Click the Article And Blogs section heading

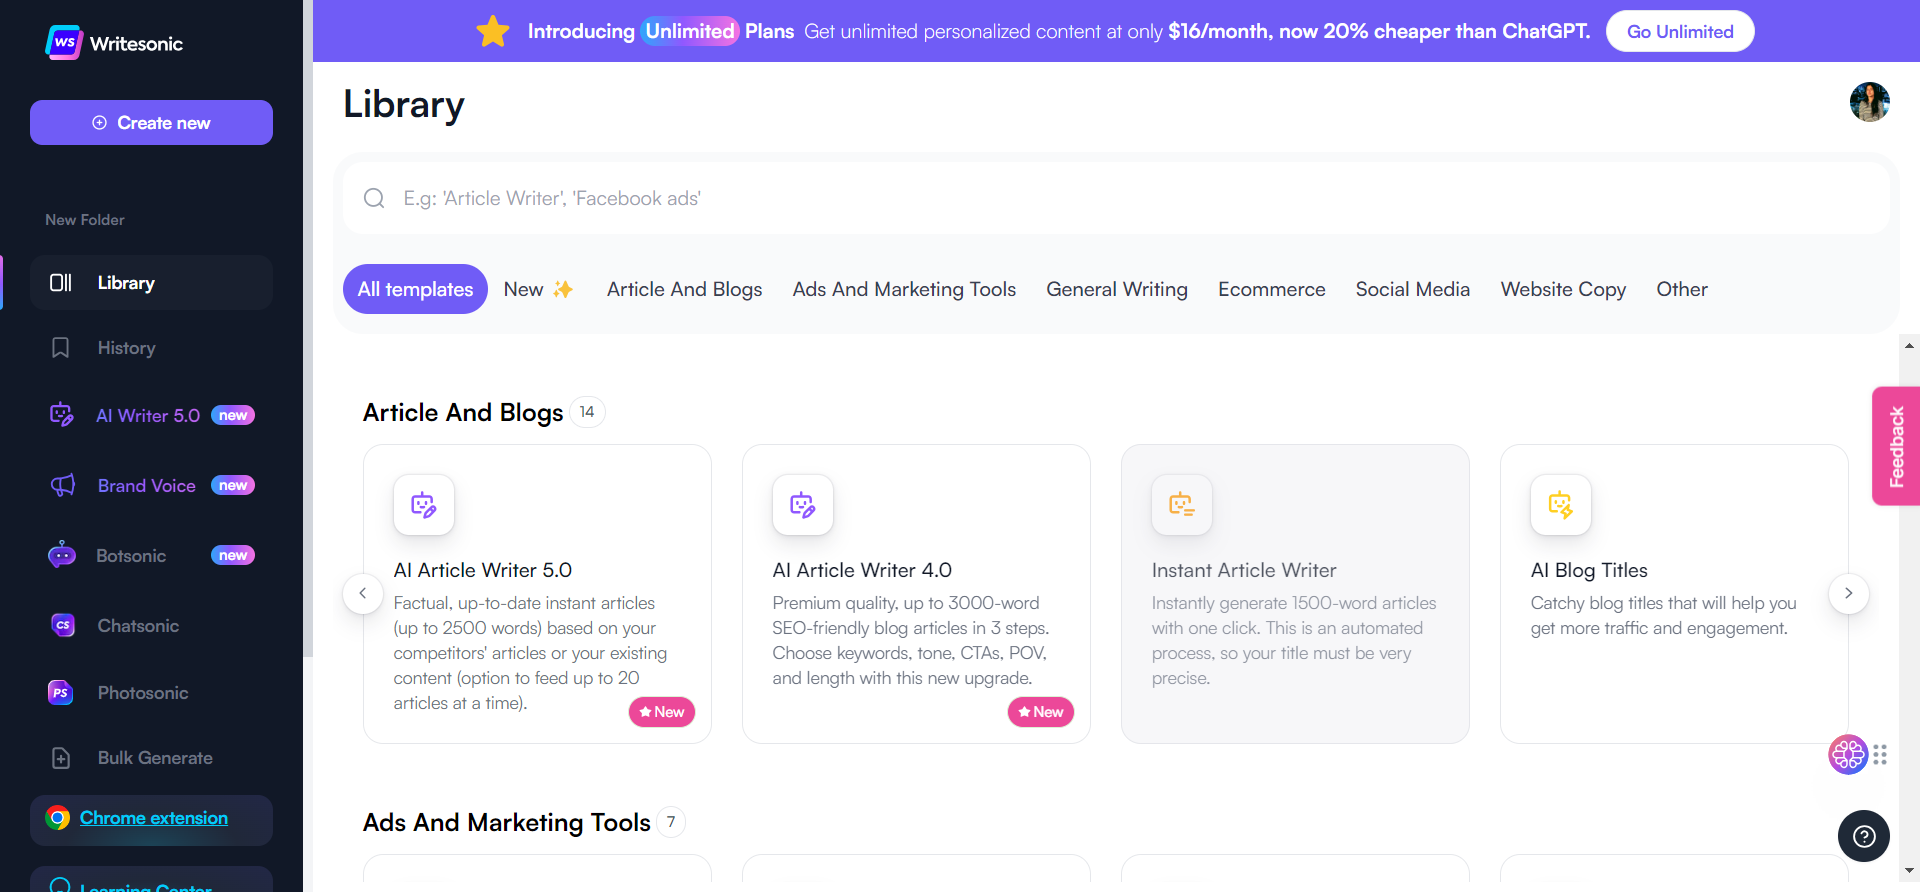coord(463,412)
